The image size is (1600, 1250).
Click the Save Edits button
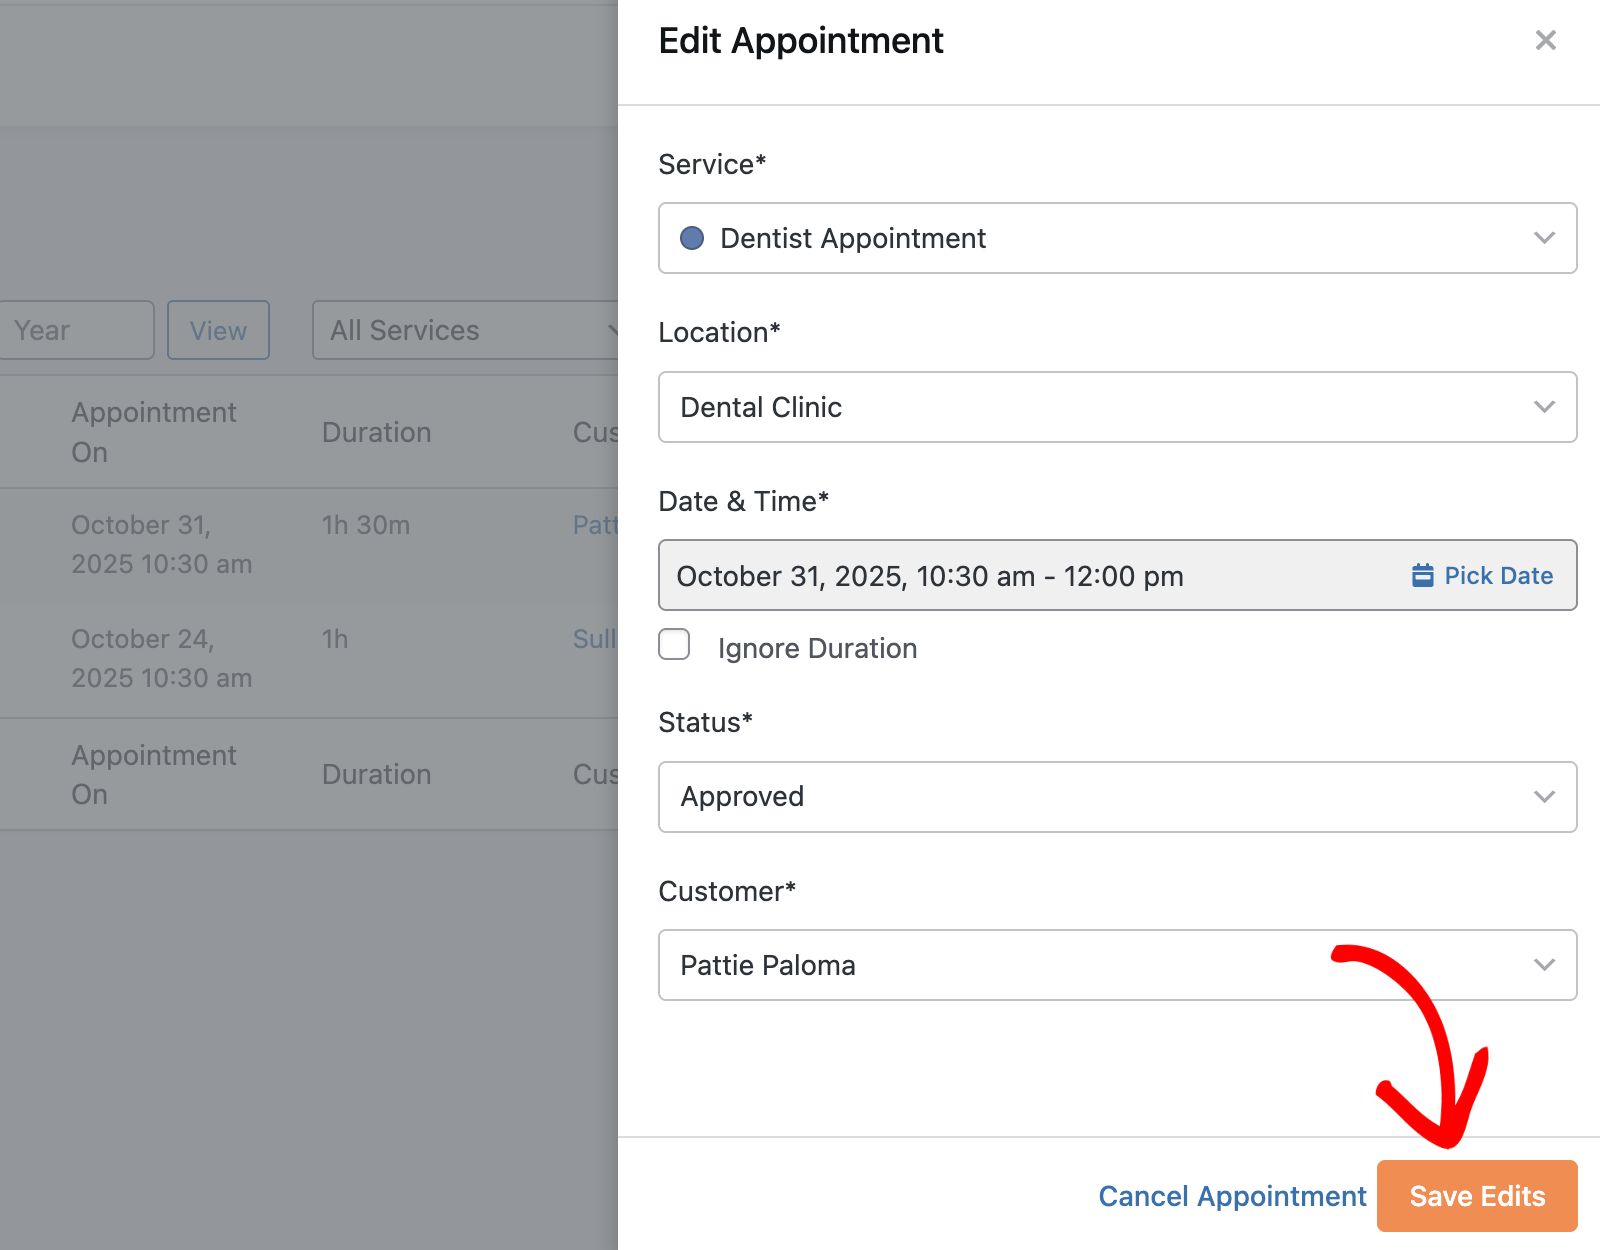tap(1477, 1195)
